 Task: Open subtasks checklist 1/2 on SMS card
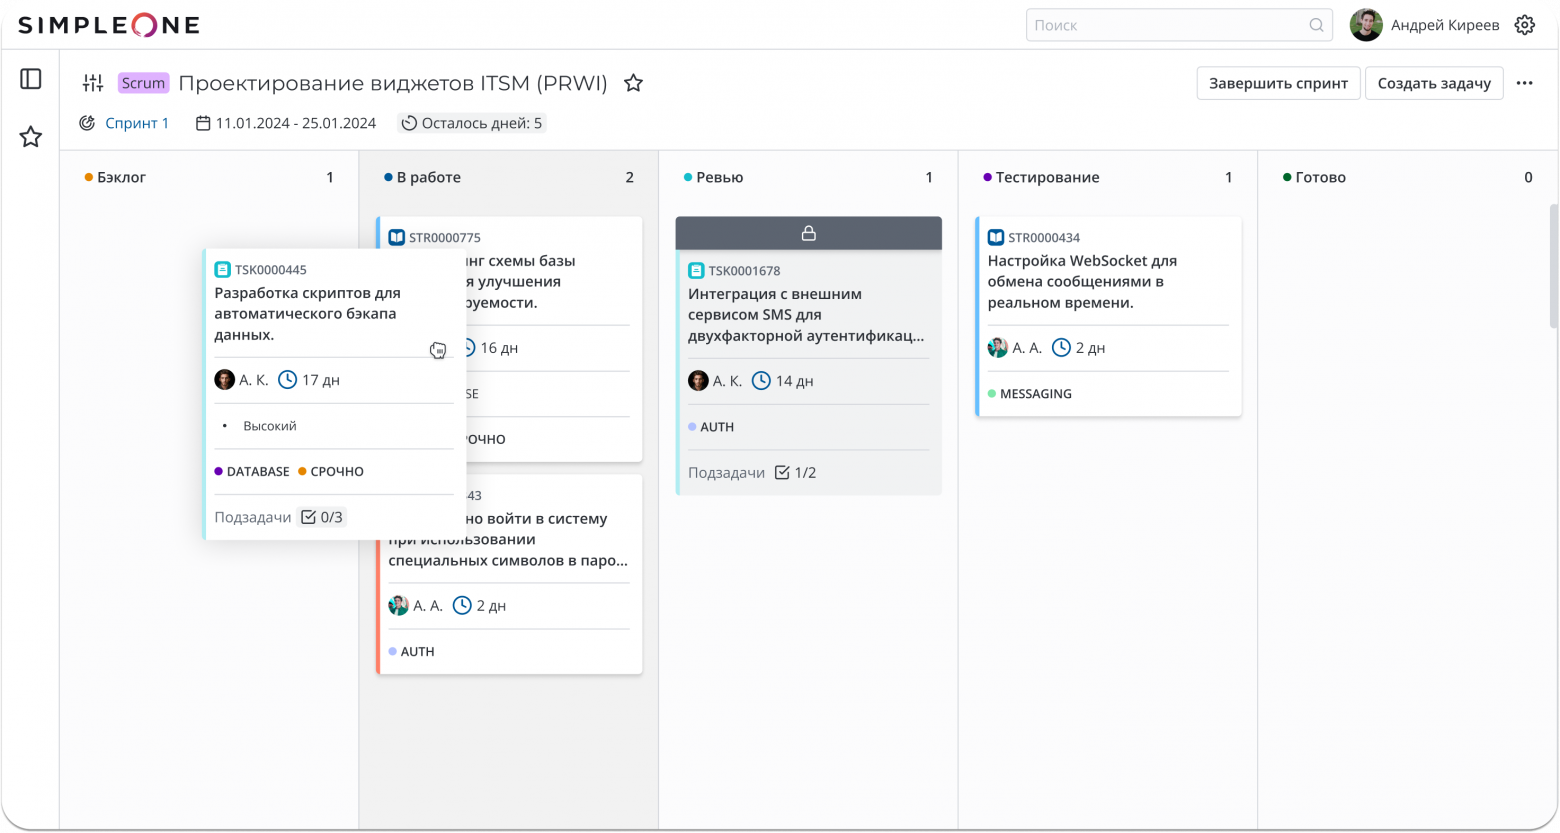pos(796,472)
